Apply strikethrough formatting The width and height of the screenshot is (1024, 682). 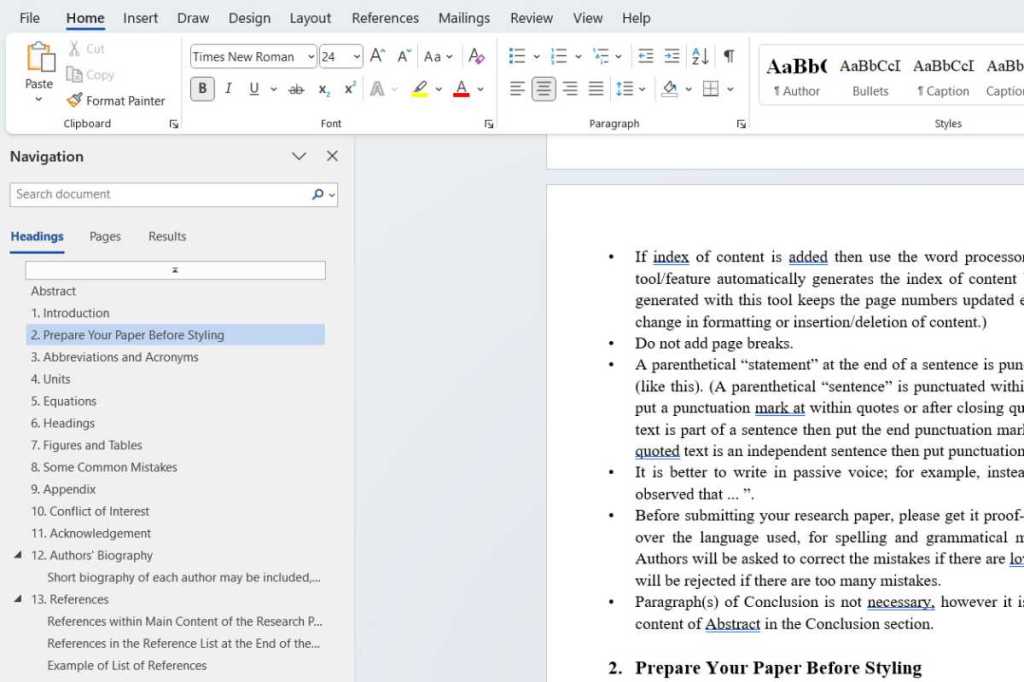[x=296, y=89]
